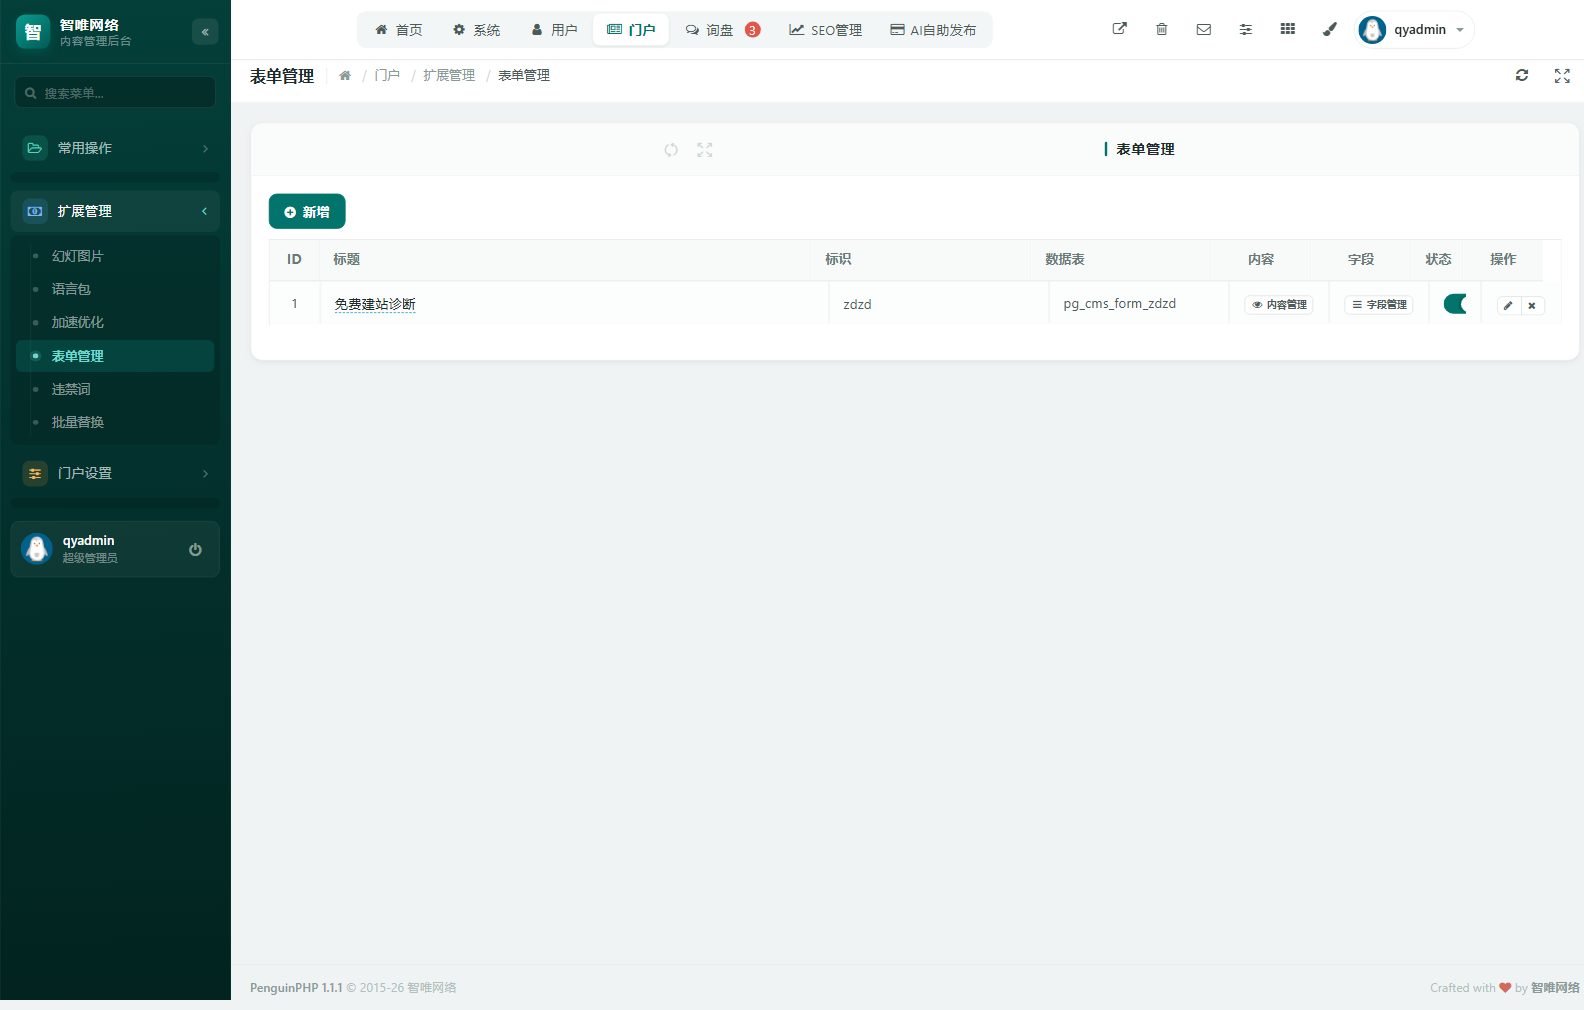Open 批量替换 in sidebar
Viewport: 1584px width, 1010px height.
coord(115,422)
